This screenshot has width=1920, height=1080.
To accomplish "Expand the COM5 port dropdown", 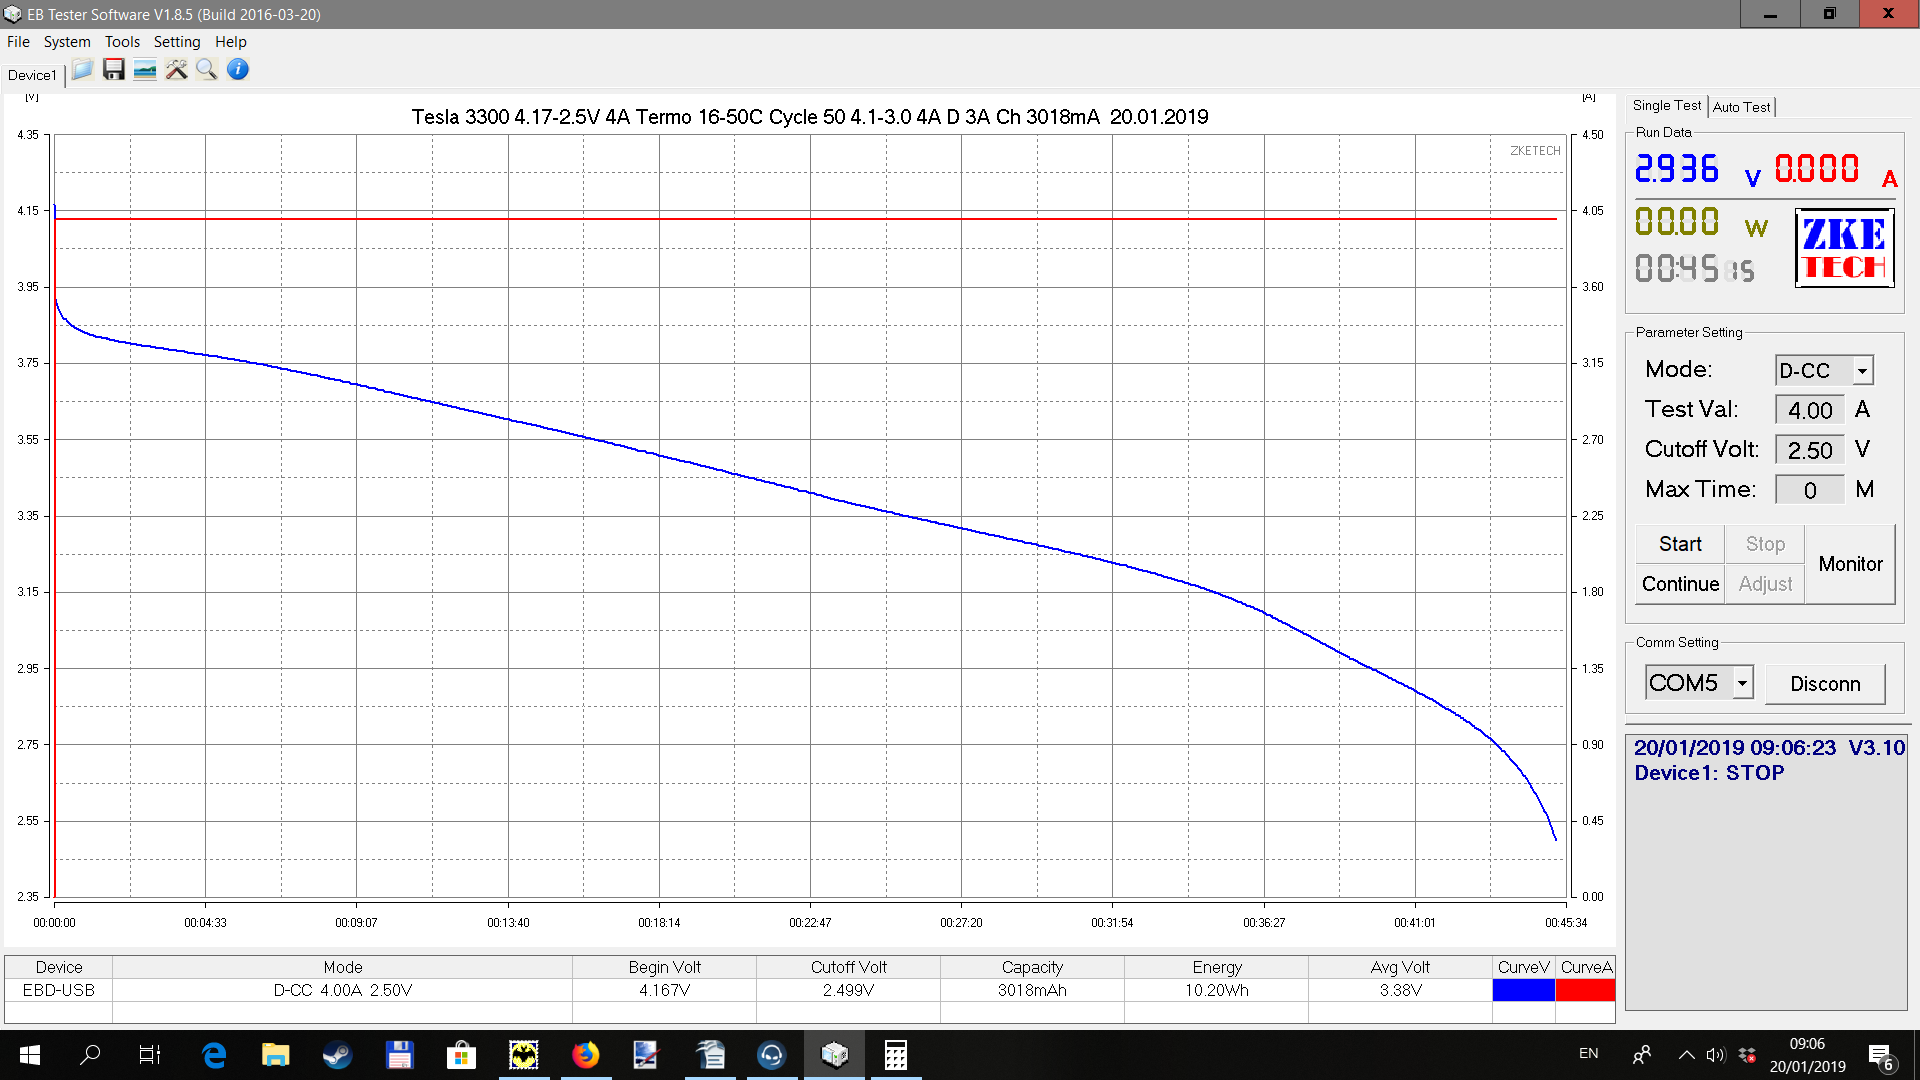I will (1742, 683).
